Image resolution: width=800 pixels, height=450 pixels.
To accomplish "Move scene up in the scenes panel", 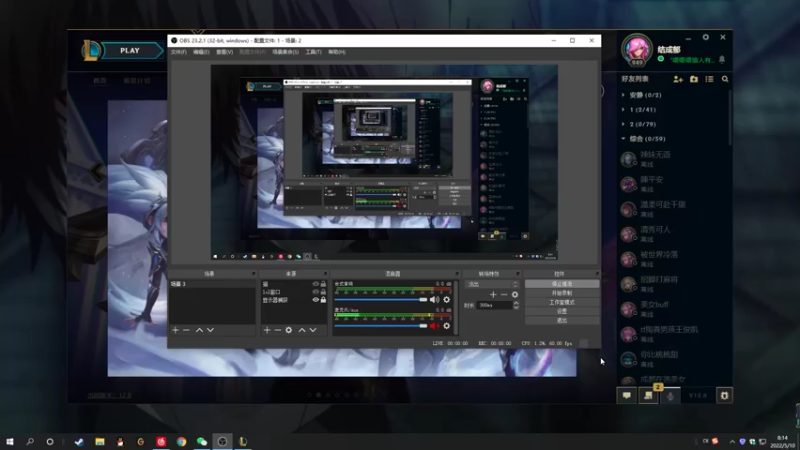I will (x=199, y=330).
